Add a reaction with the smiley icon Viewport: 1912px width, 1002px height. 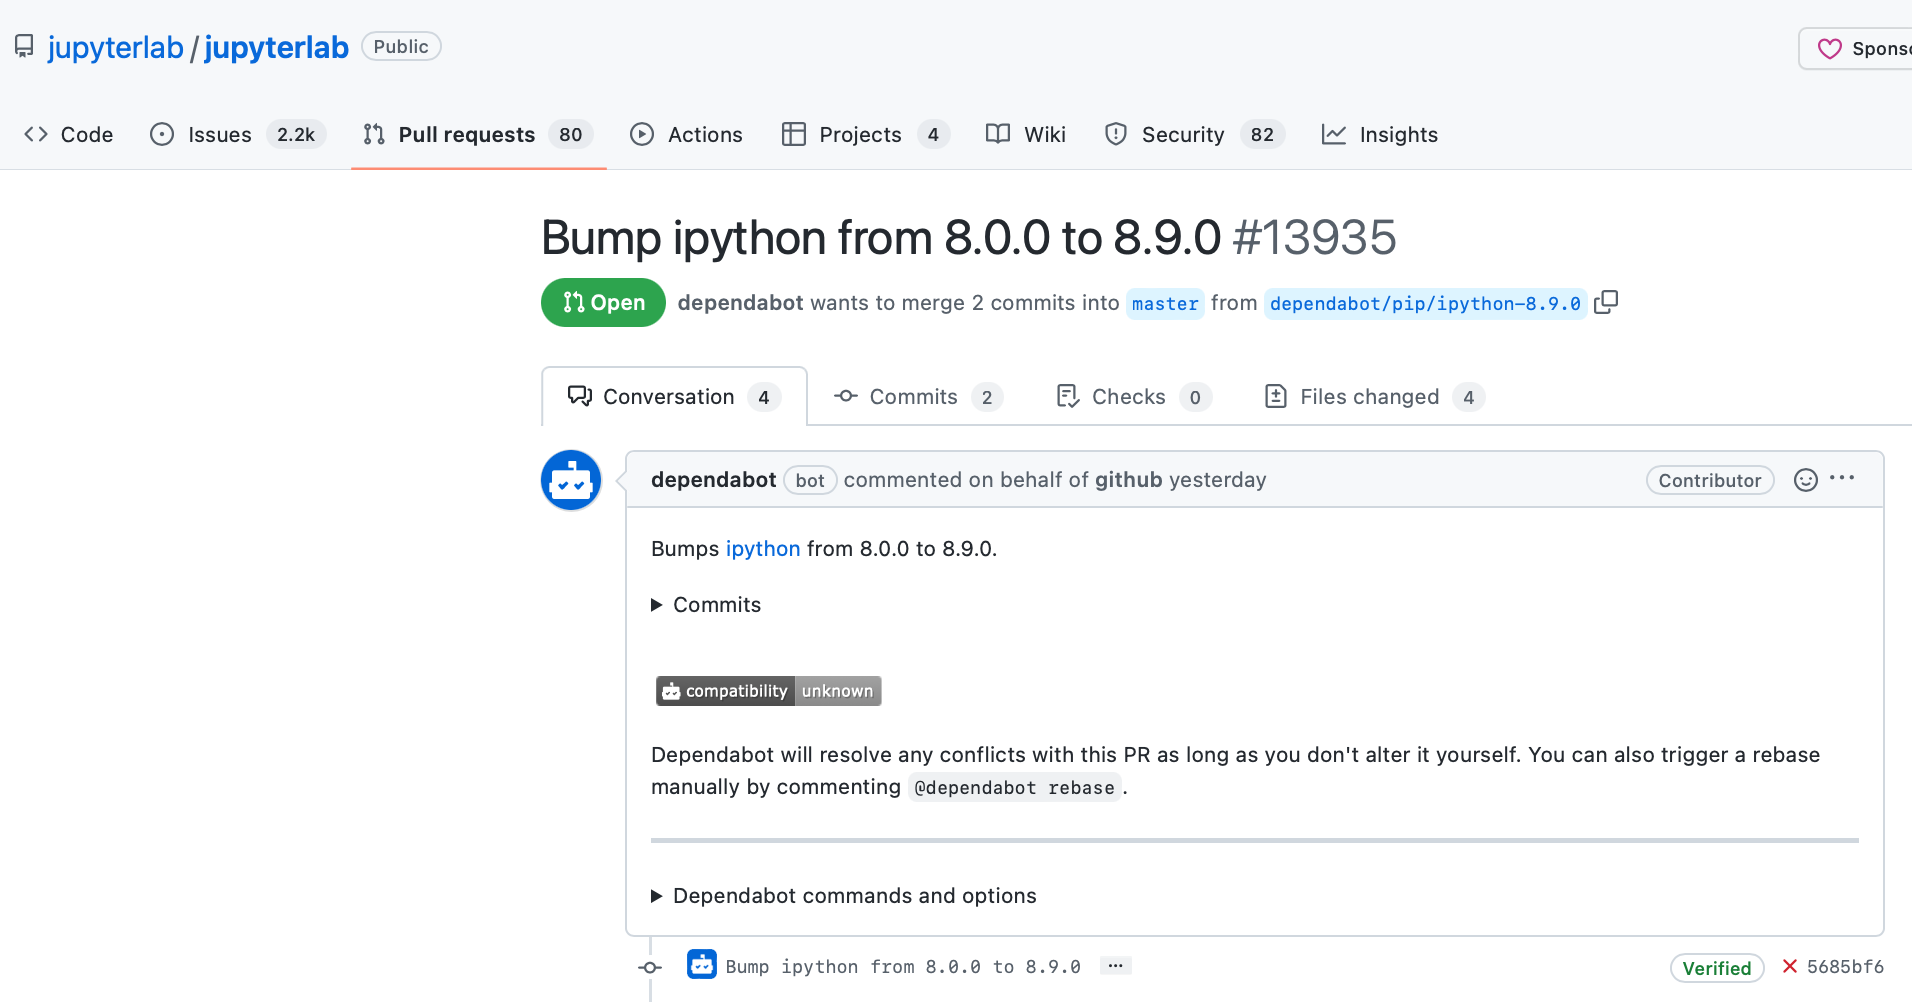click(x=1806, y=480)
